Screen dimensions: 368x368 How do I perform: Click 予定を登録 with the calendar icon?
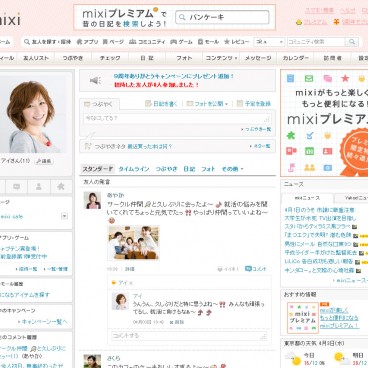coord(254,104)
